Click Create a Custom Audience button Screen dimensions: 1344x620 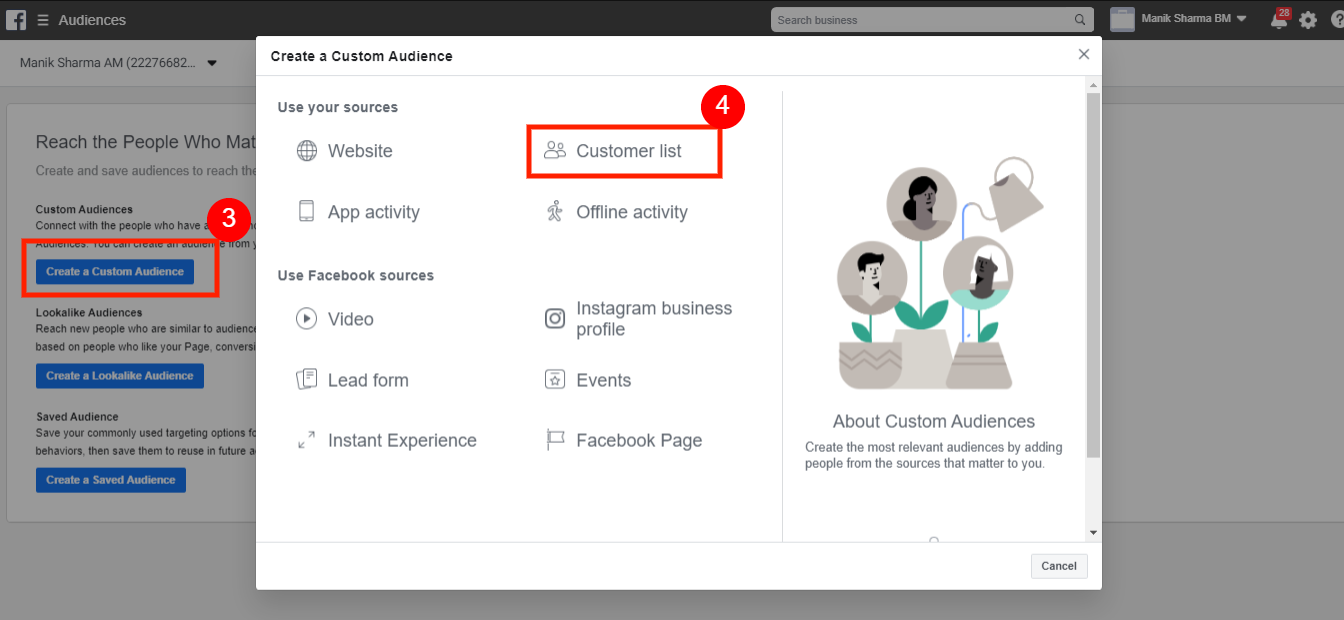pos(115,272)
